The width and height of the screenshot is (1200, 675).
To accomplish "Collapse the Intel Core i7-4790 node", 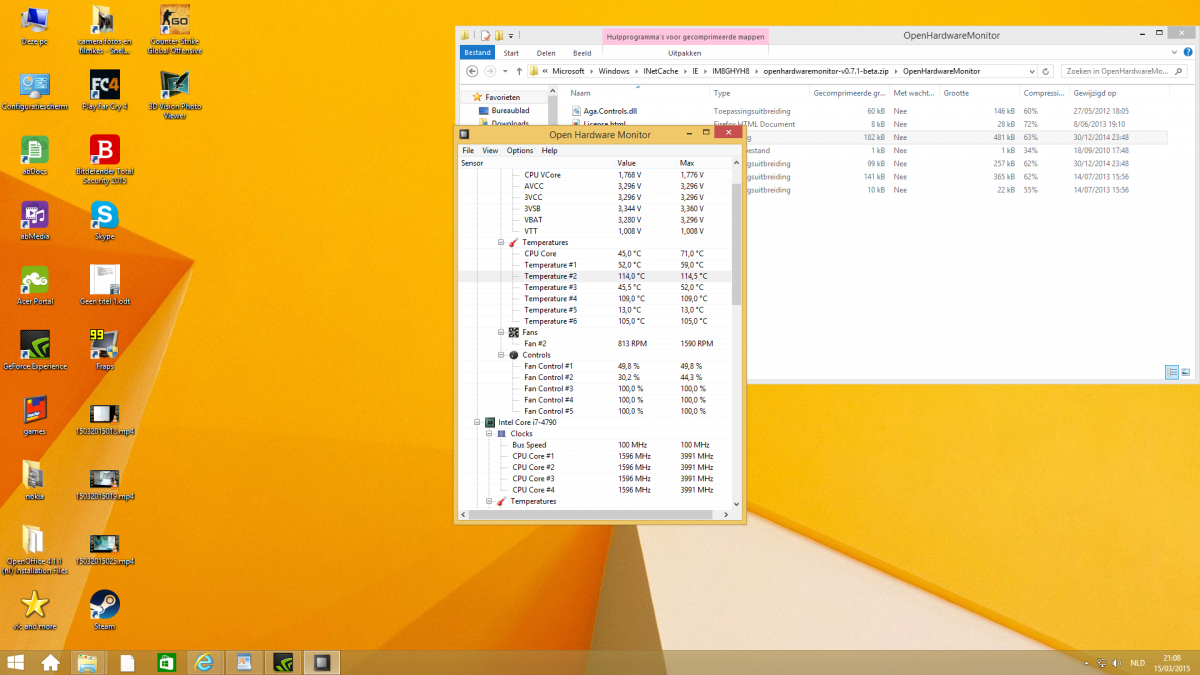I will [477, 422].
